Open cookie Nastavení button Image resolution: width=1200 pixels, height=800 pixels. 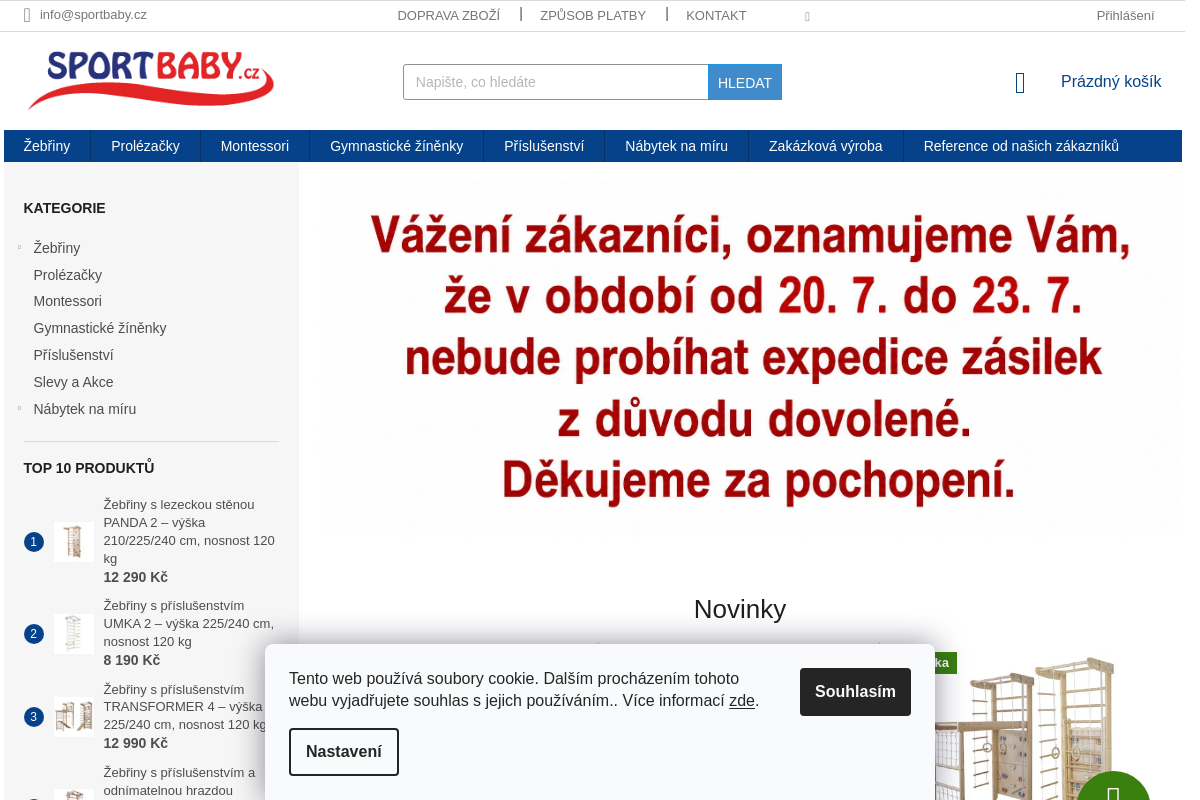point(344,752)
